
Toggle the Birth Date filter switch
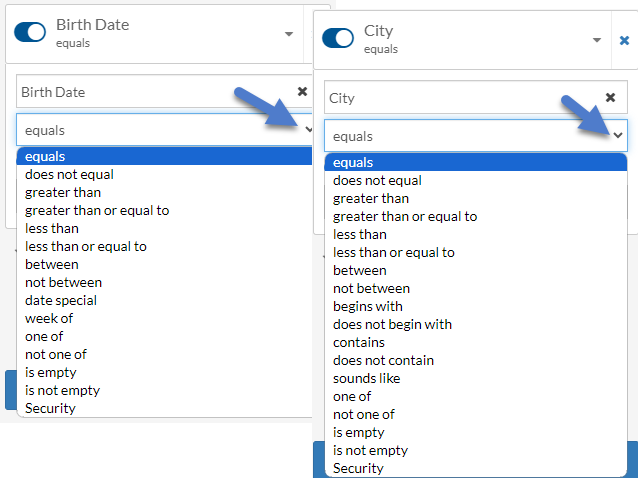click(30, 32)
